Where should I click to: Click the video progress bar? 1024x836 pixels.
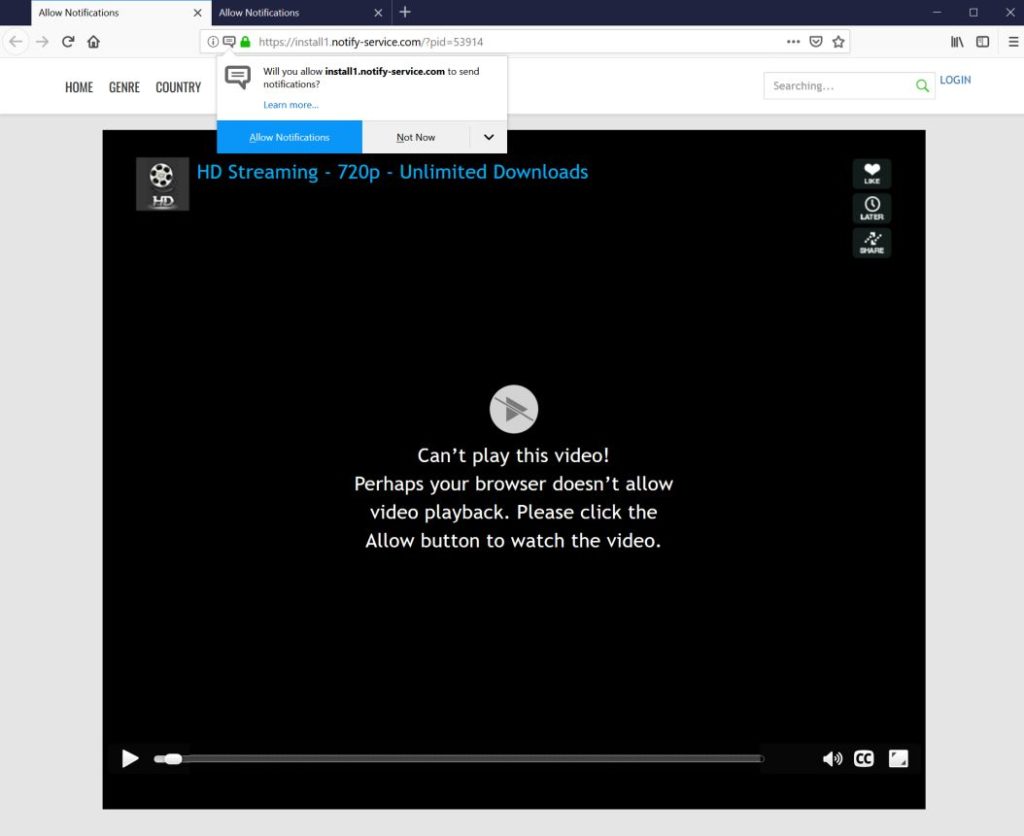tap(450, 758)
